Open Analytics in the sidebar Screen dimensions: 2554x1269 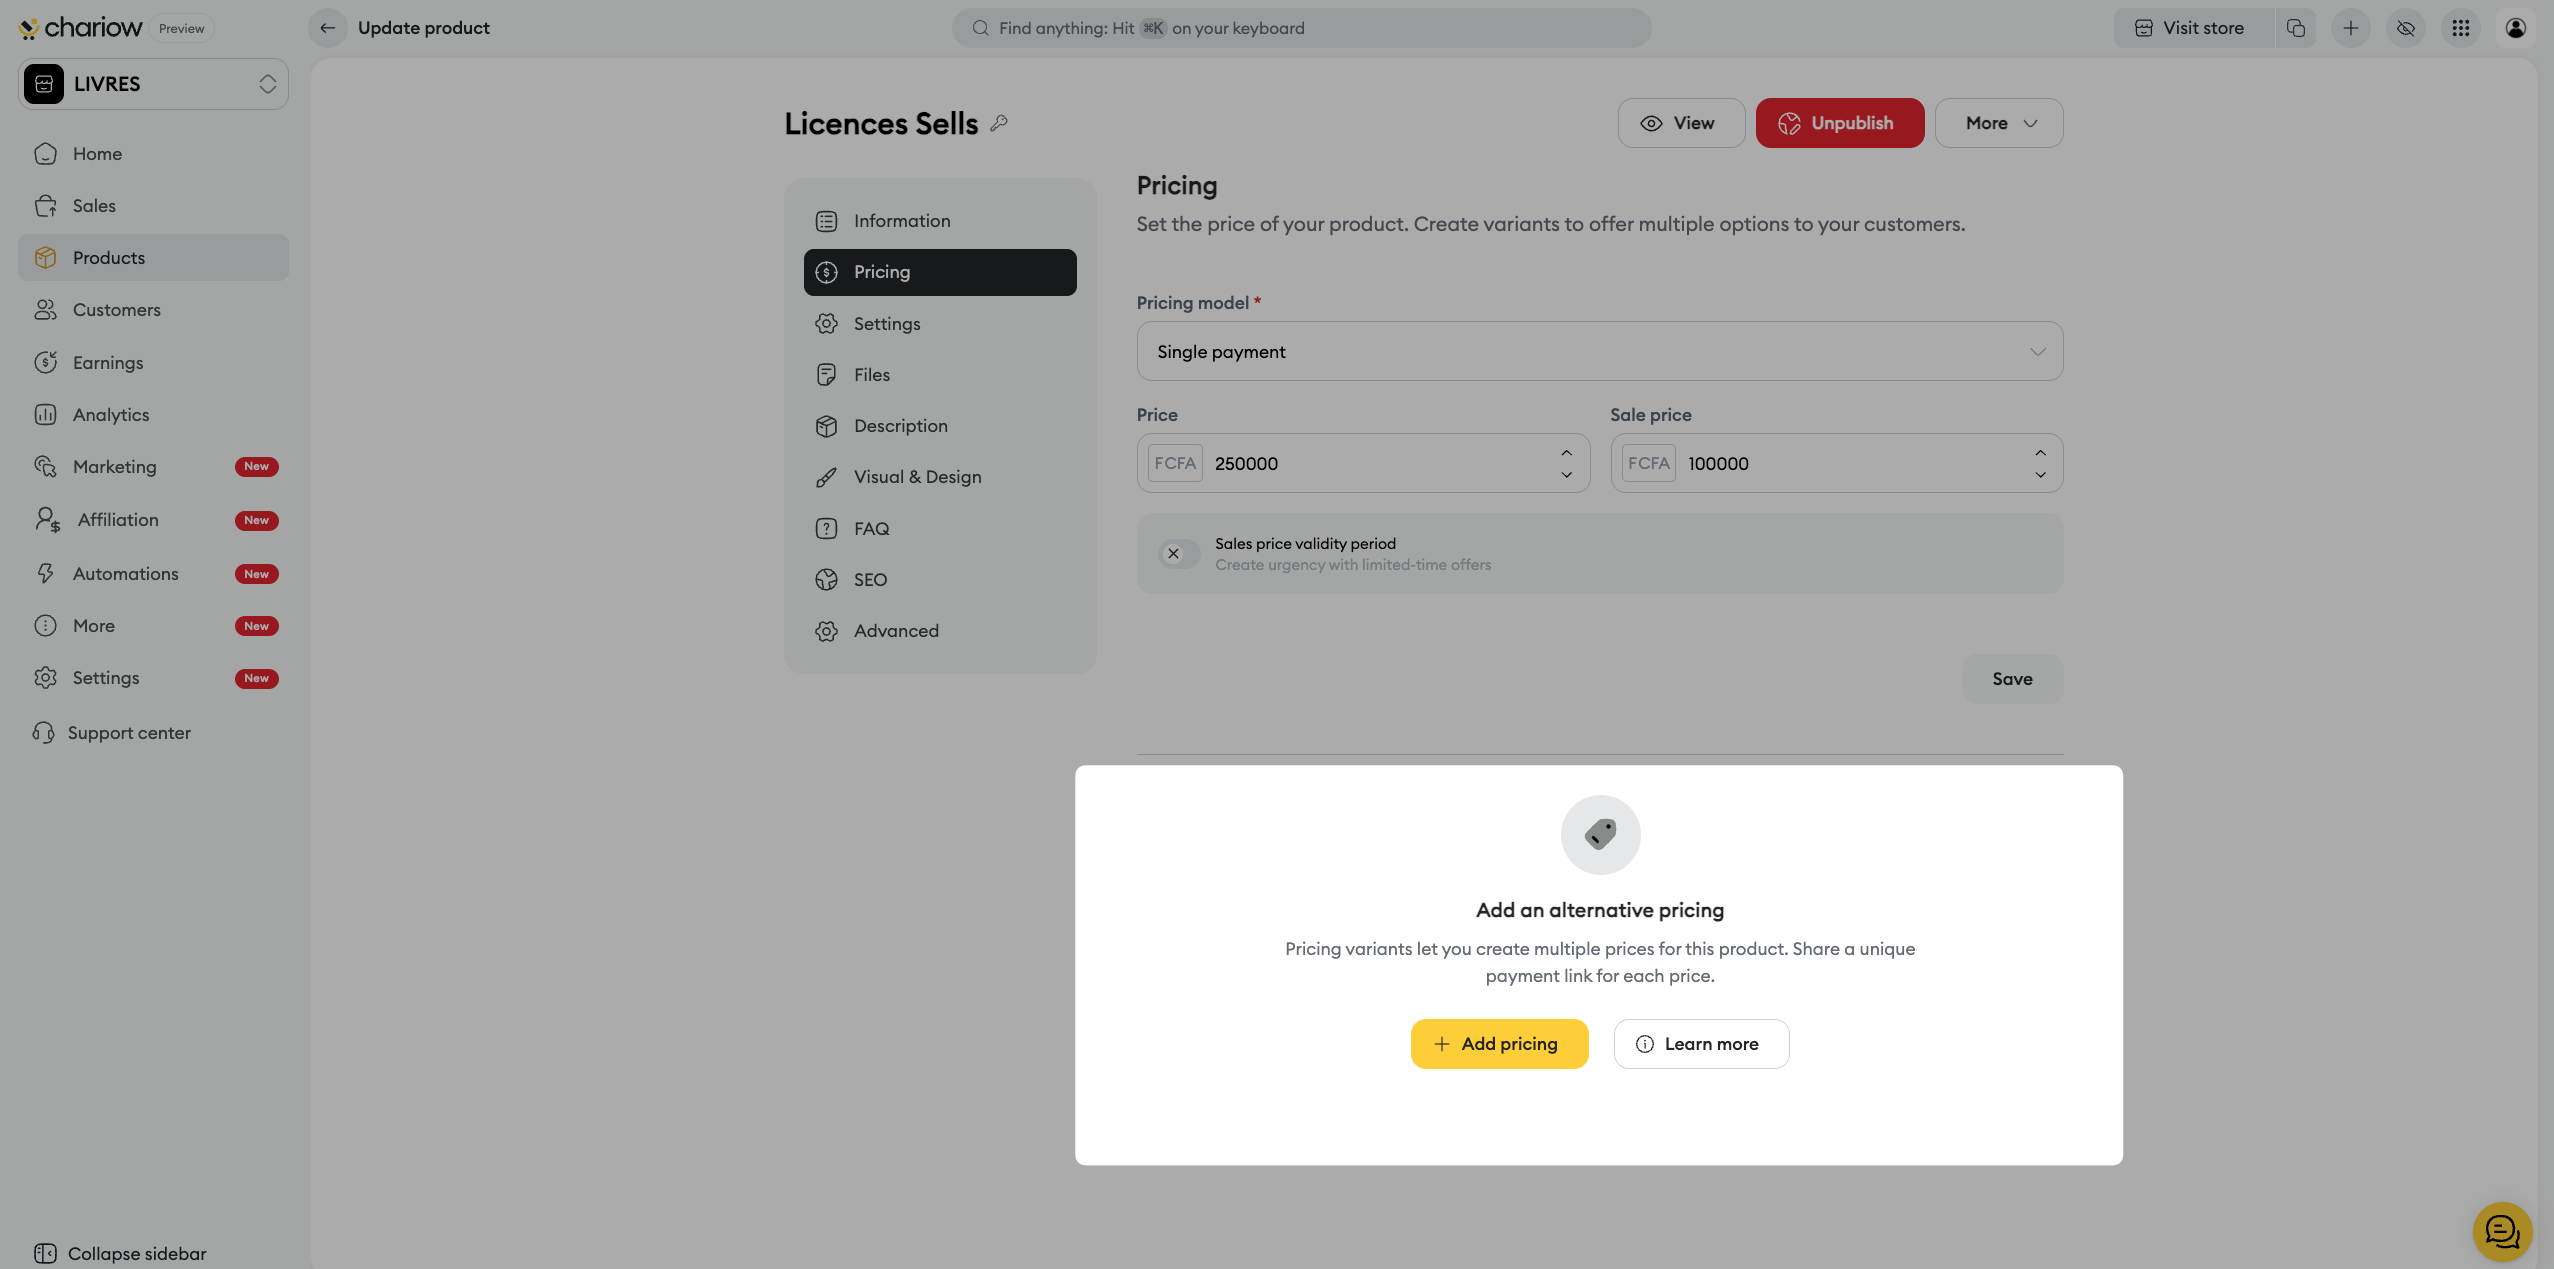tap(110, 414)
